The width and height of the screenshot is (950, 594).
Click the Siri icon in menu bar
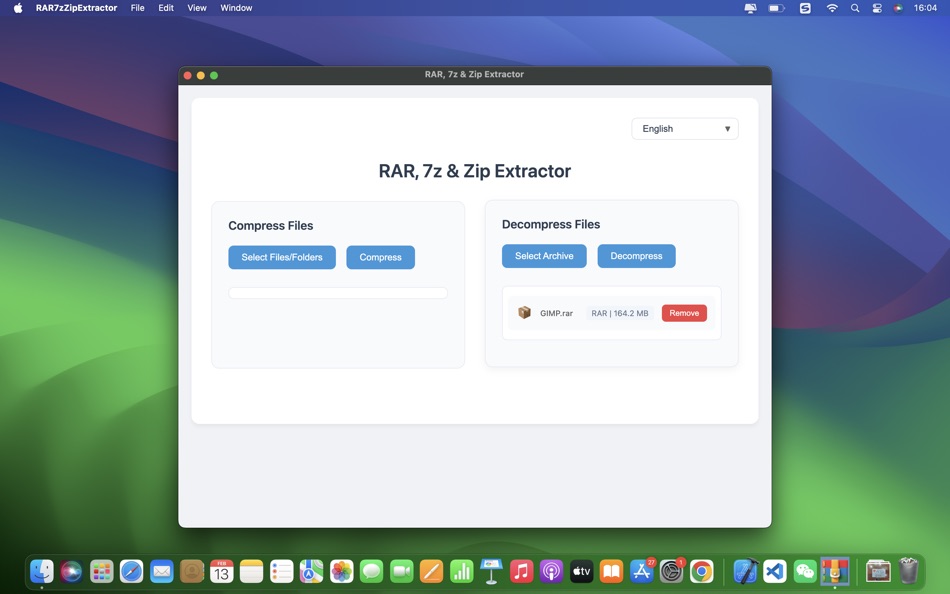point(898,8)
